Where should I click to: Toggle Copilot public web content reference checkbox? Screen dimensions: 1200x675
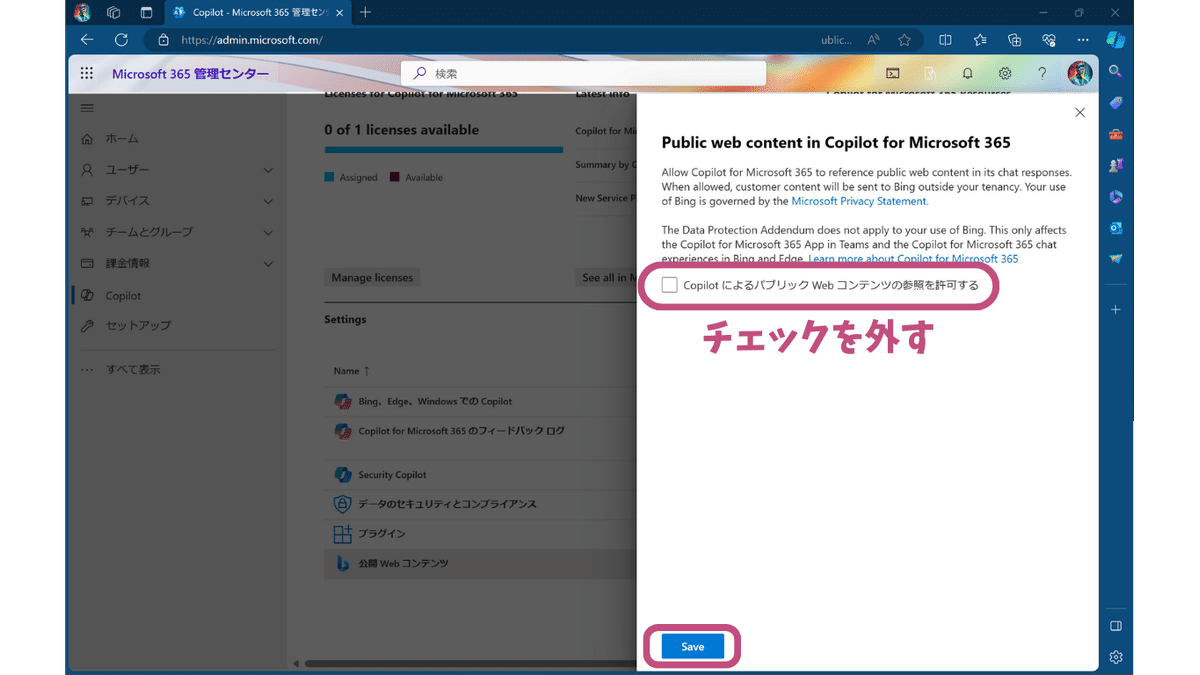pos(669,285)
